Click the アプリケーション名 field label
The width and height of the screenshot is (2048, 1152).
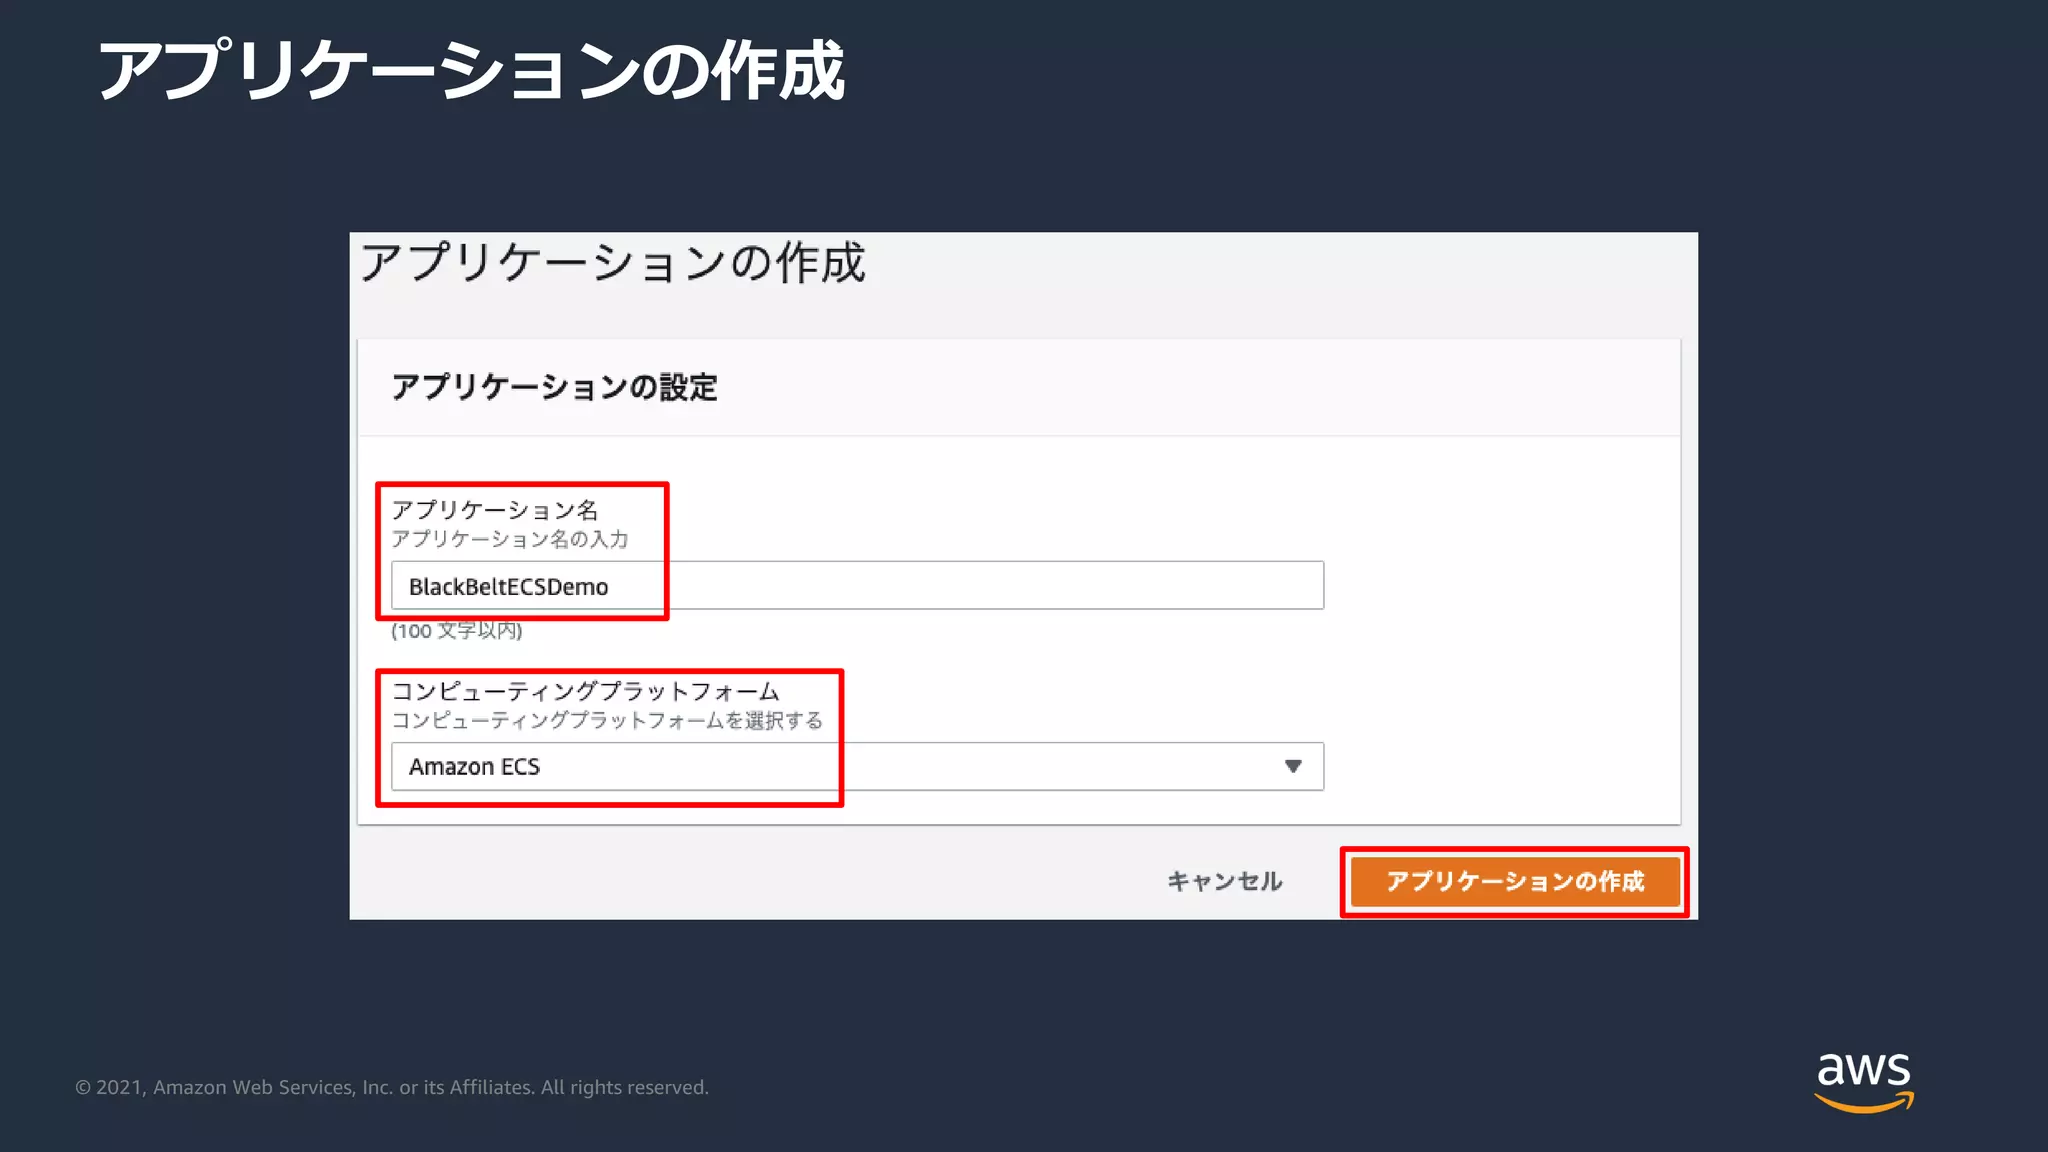click(x=495, y=510)
